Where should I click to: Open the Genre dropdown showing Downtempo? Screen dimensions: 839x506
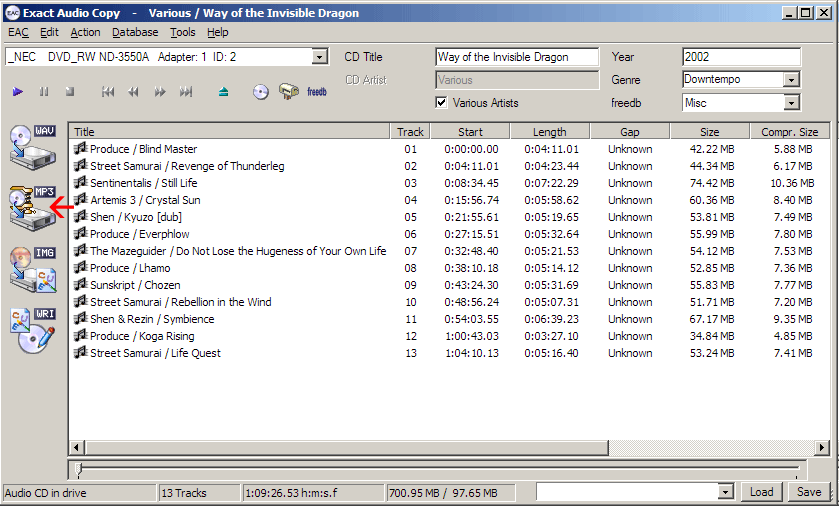pos(791,80)
